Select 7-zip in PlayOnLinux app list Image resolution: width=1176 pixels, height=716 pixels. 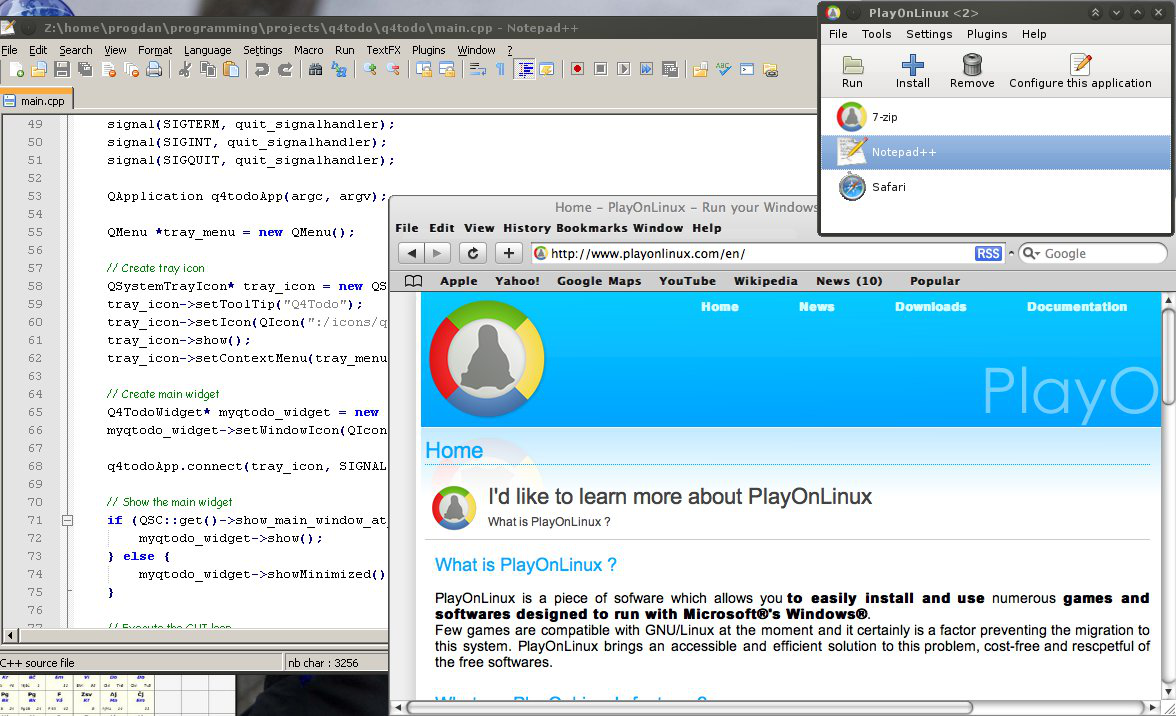coord(996,117)
